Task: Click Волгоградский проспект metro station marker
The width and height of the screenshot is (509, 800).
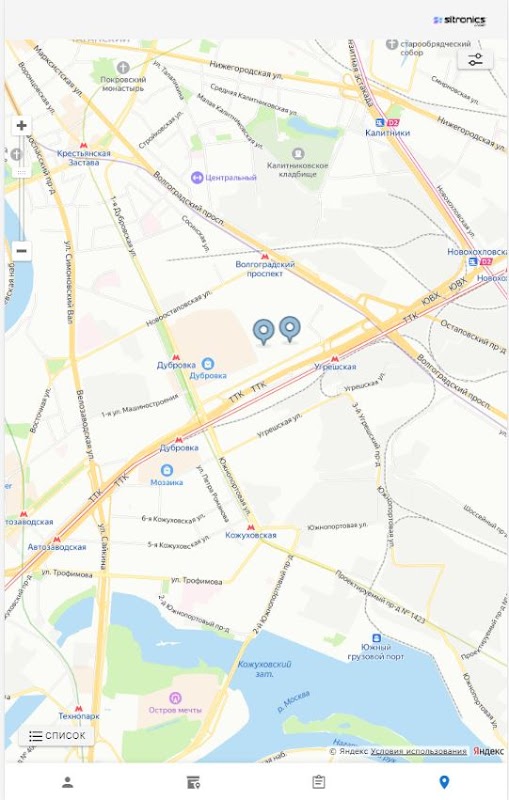Action: (x=264, y=256)
